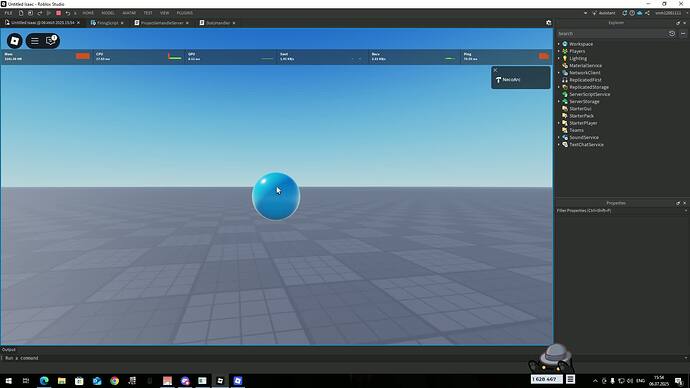Screen dimensions: 690x388
Task: Open the MODEL ribbon tab
Action: click(x=108, y=13)
